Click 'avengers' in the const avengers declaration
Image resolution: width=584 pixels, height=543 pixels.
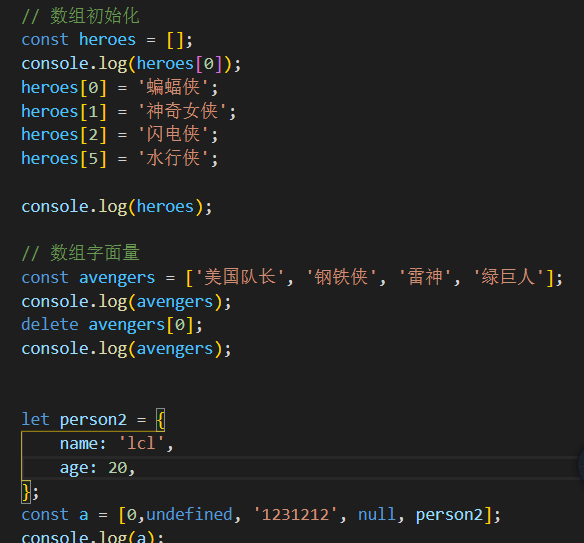coord(117,278)
